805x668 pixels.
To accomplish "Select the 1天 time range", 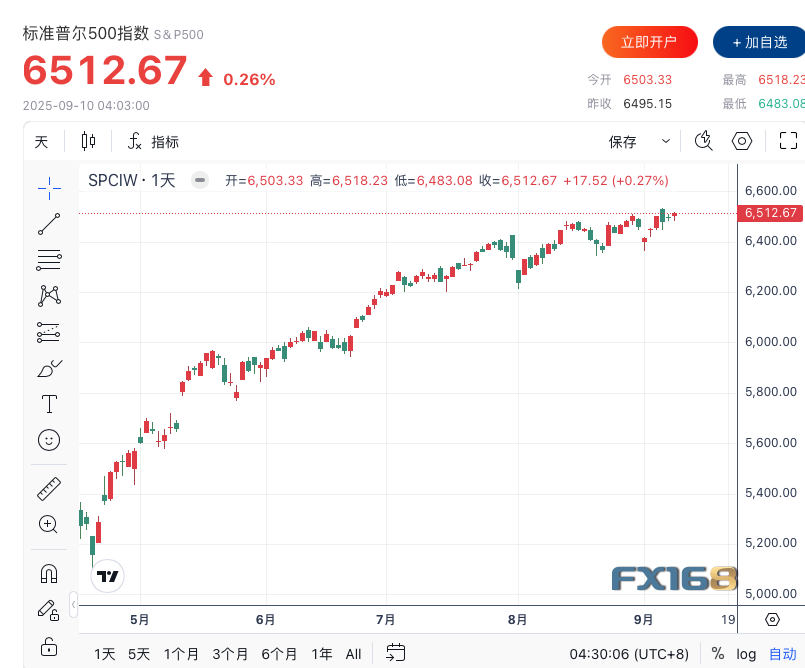I will click(104, 654).
